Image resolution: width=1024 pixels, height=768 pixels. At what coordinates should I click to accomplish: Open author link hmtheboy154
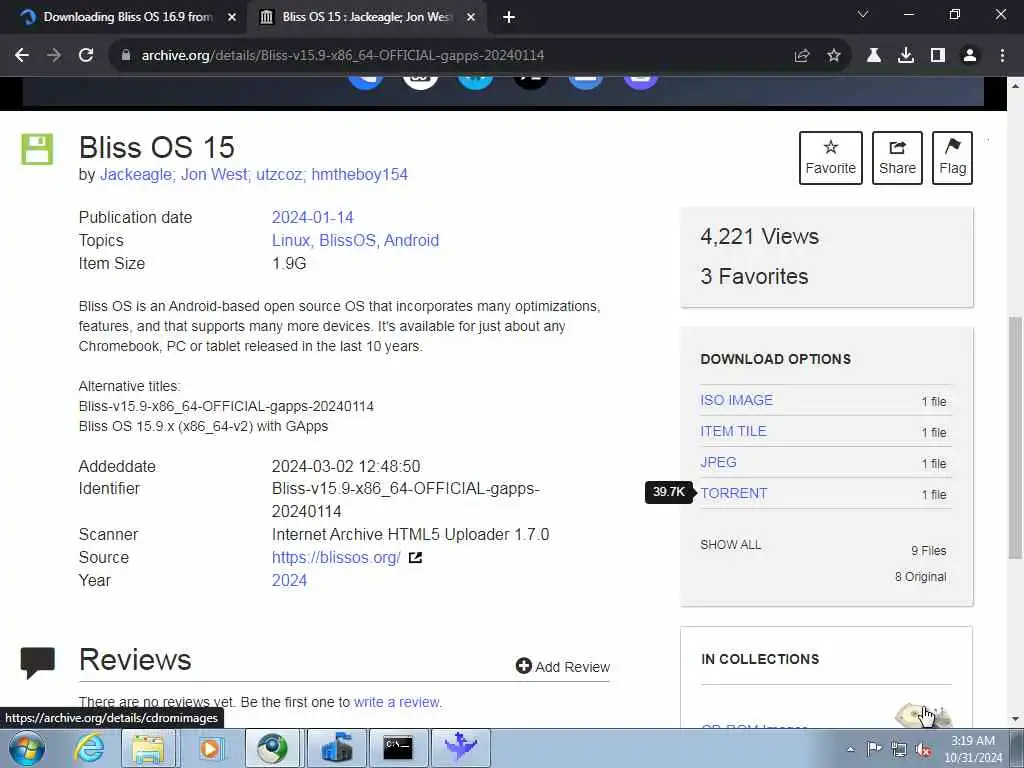[x=360, y=175]
